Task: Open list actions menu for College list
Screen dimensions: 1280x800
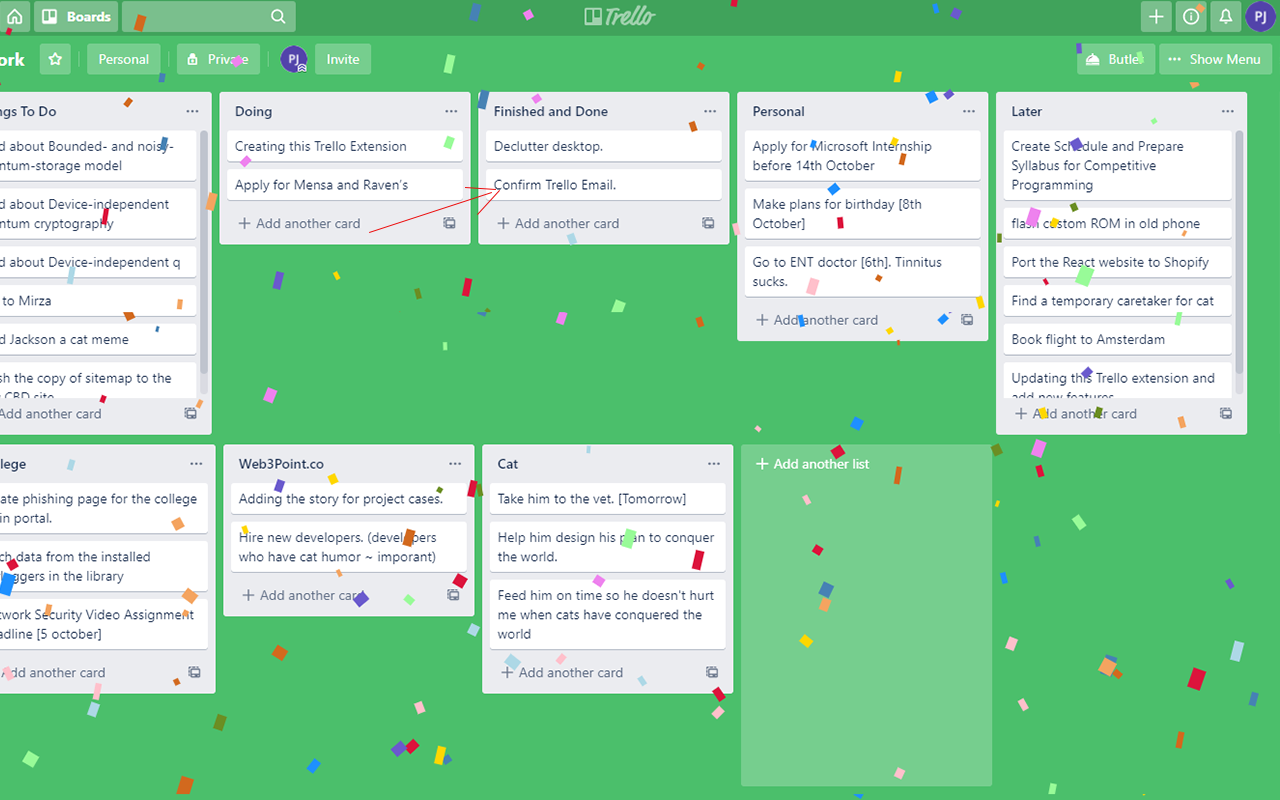Action: (196, 463)
